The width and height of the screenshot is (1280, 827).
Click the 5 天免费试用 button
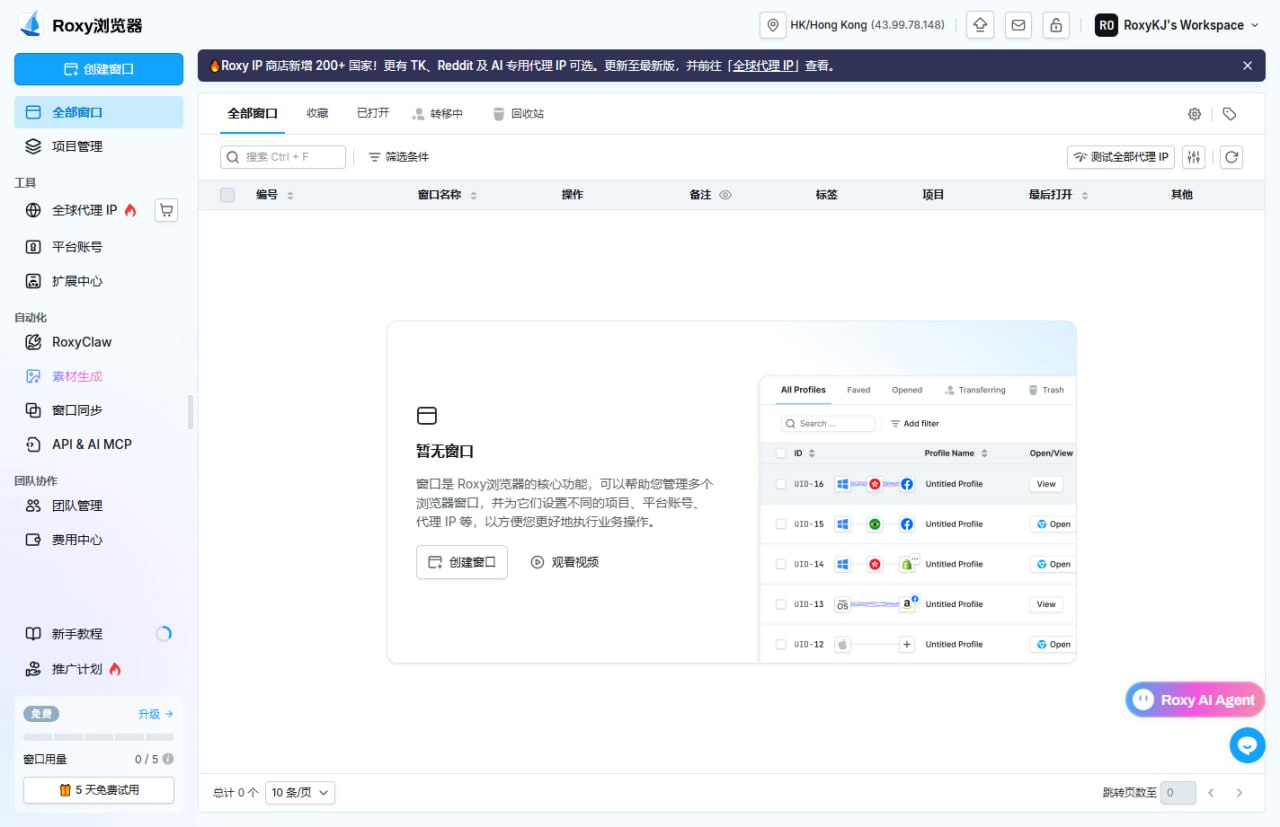pyautogui.click(x=99, y=790)
